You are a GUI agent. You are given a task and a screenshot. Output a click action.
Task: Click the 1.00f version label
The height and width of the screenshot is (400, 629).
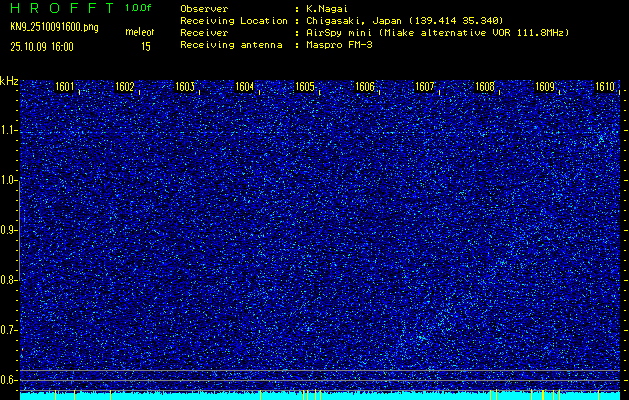point(139,7)
